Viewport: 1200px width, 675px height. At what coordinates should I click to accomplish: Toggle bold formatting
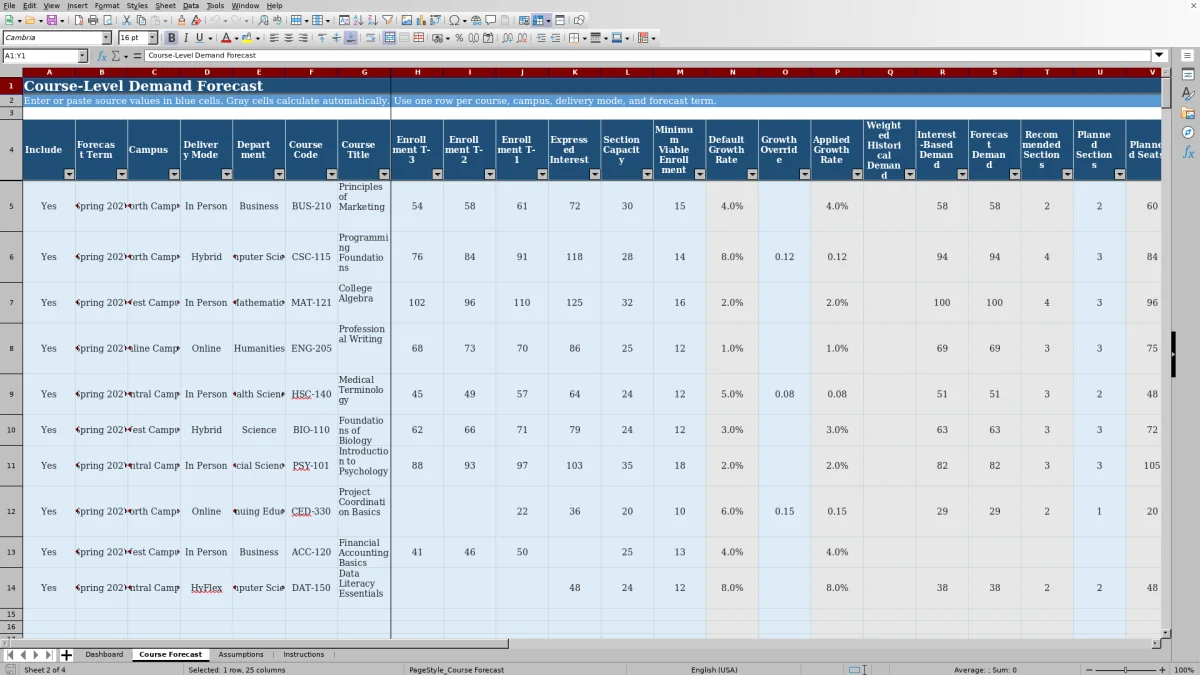(x=171, y=38)
